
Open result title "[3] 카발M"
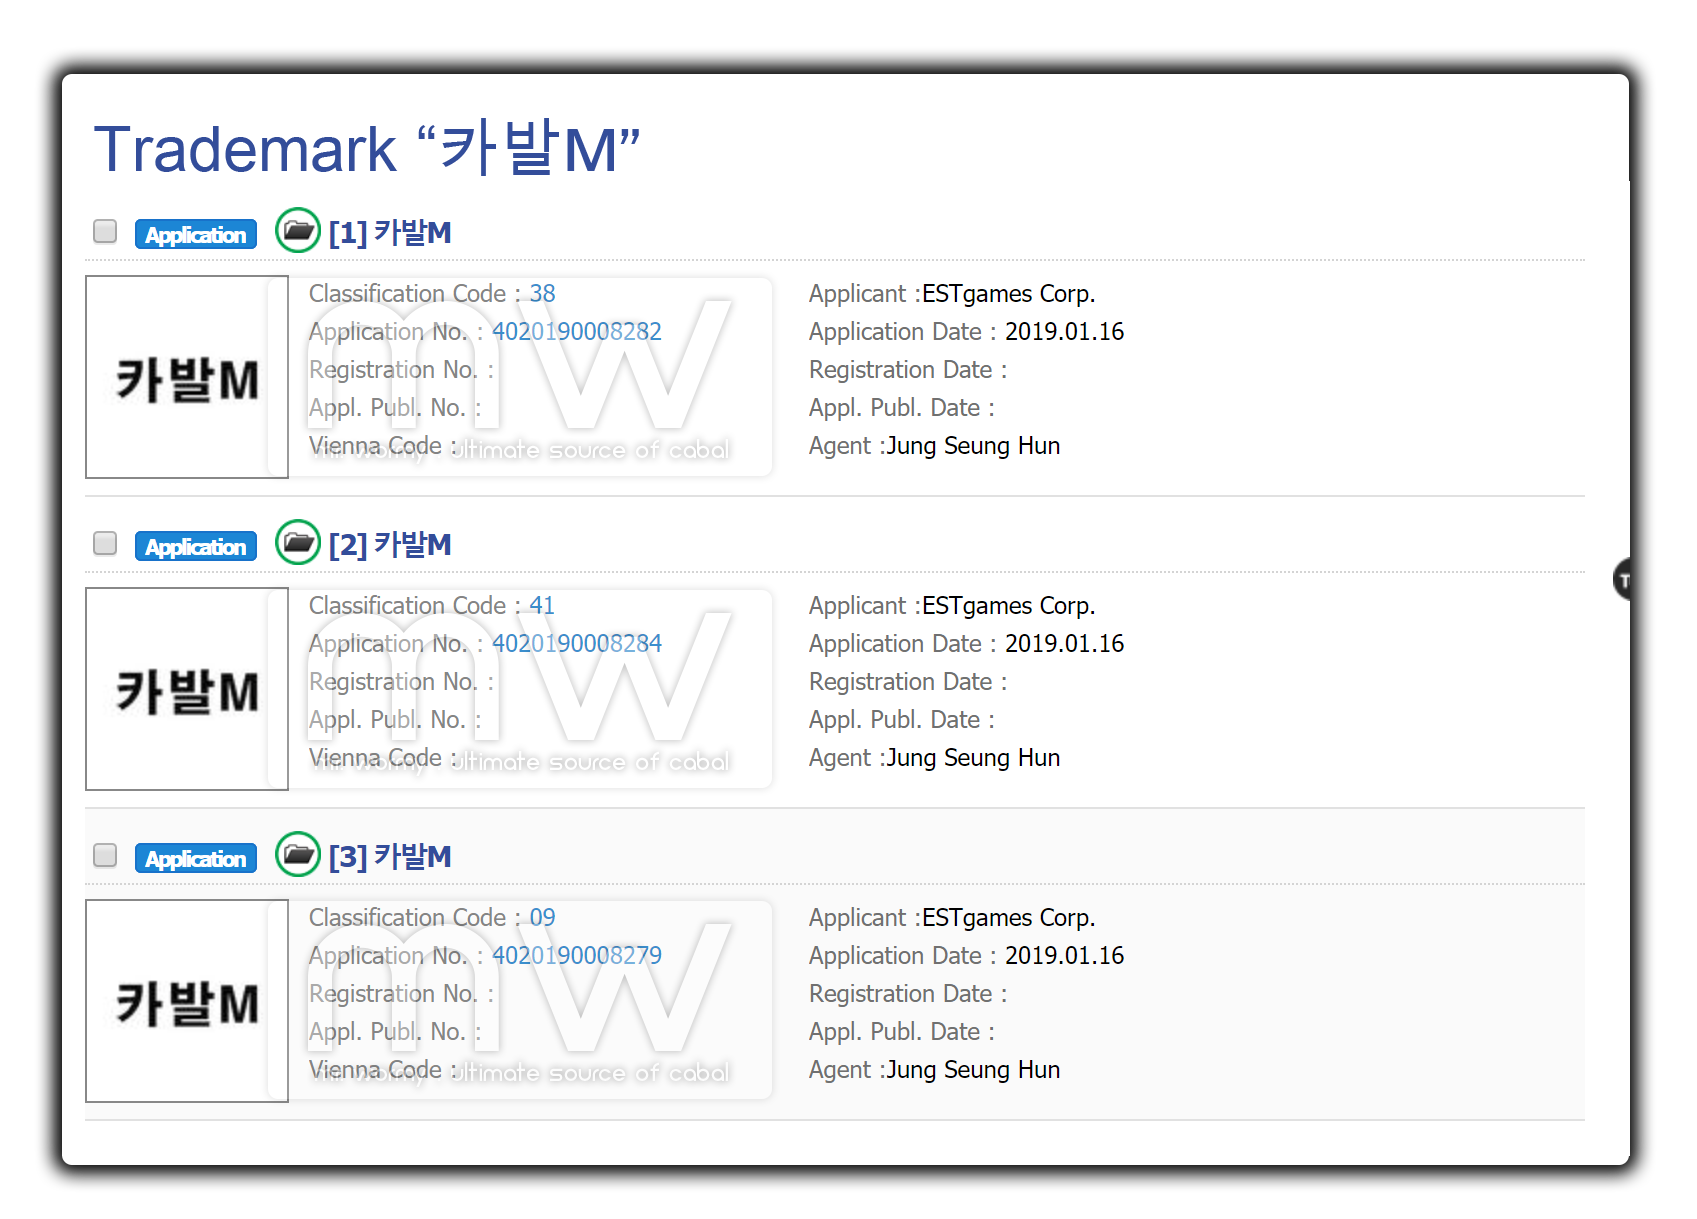(390, 857)
